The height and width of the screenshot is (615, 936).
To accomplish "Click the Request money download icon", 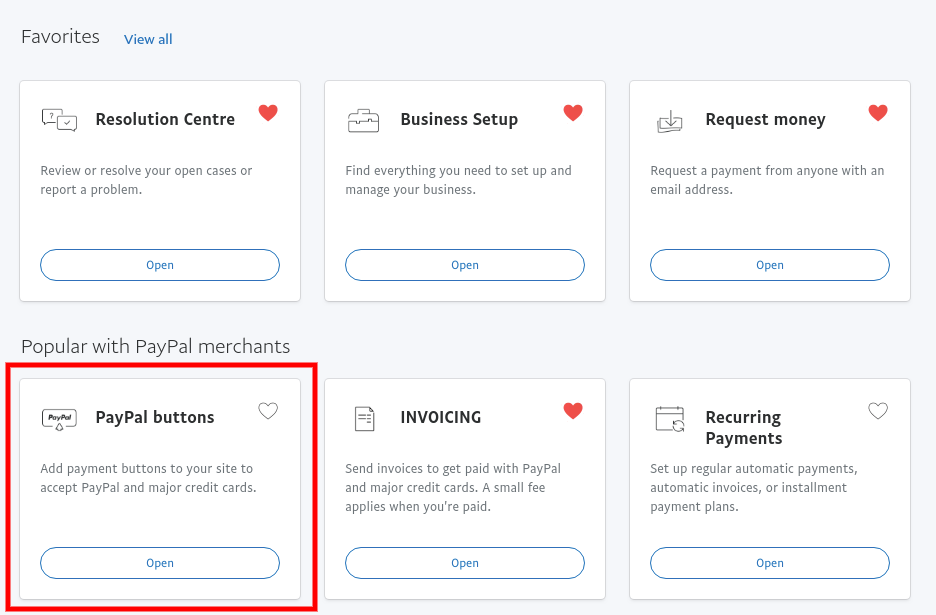I will [669, 121].
